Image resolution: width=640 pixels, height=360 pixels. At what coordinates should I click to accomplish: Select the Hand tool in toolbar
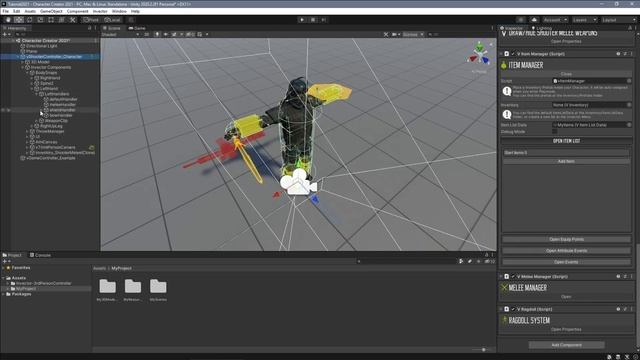[8, 20]
